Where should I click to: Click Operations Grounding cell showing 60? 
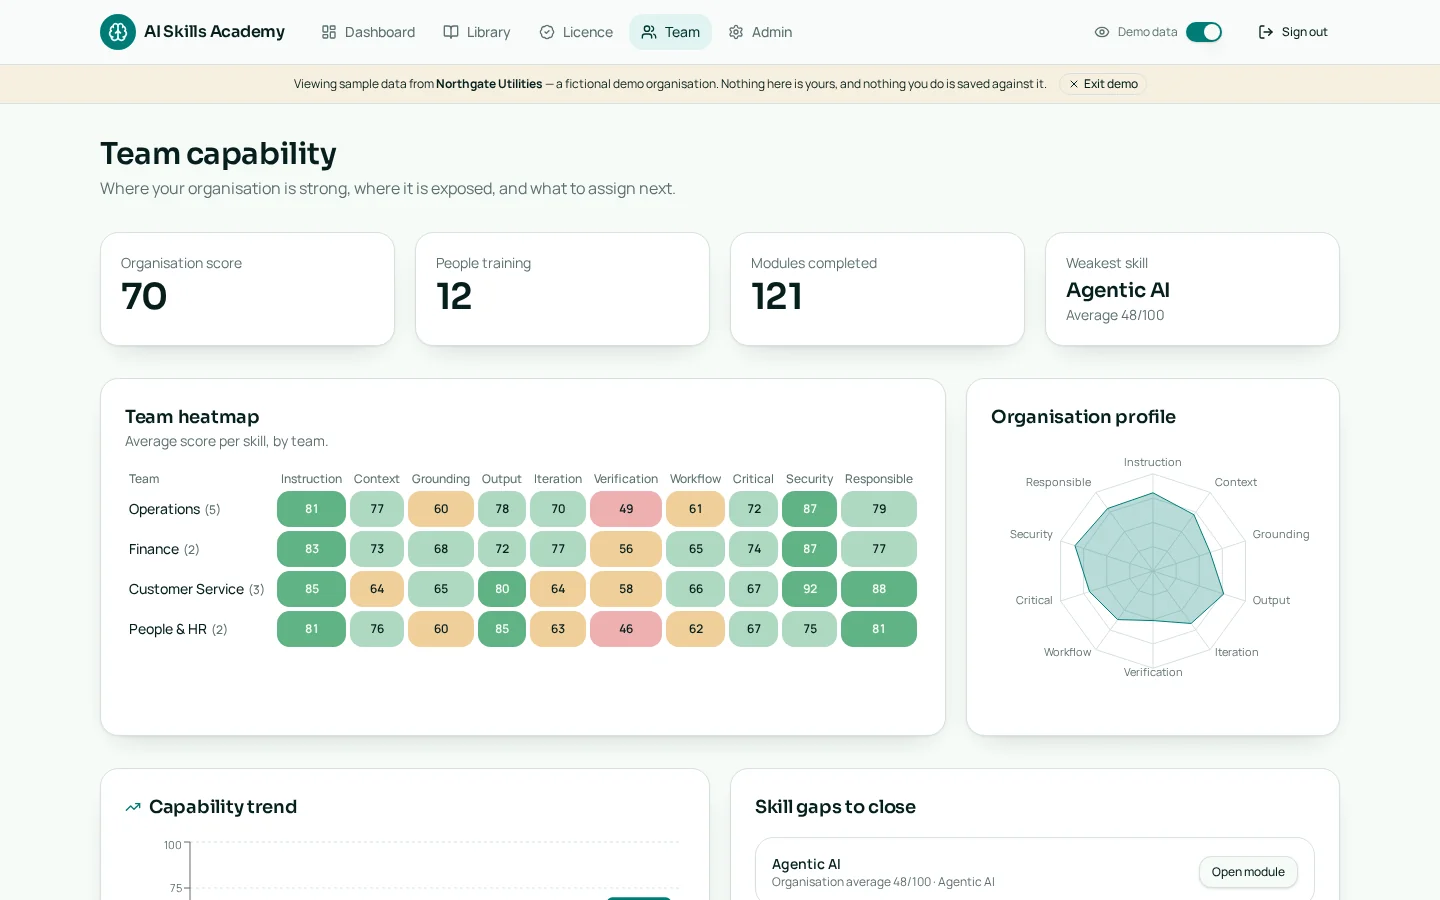pos(441,509)
